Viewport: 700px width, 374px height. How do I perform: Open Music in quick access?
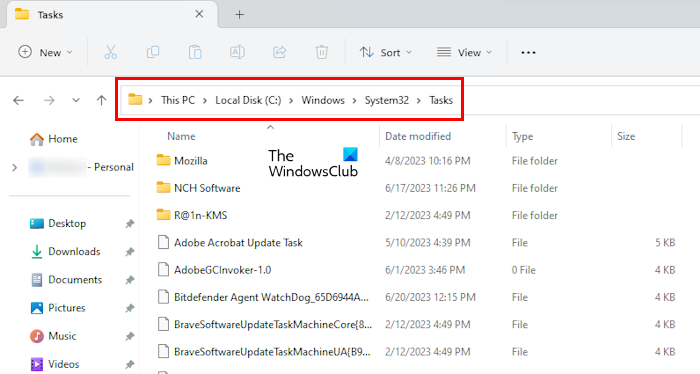pyautogui.click(x=53, y=336)
